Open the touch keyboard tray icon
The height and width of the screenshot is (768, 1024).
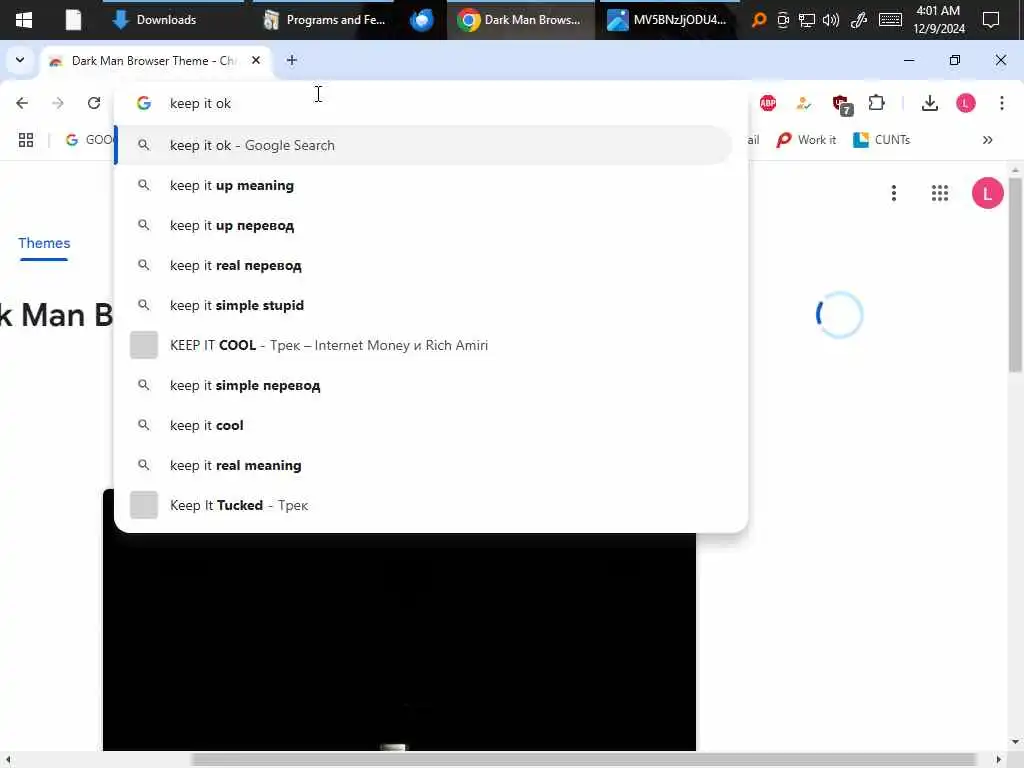[891, 20]
